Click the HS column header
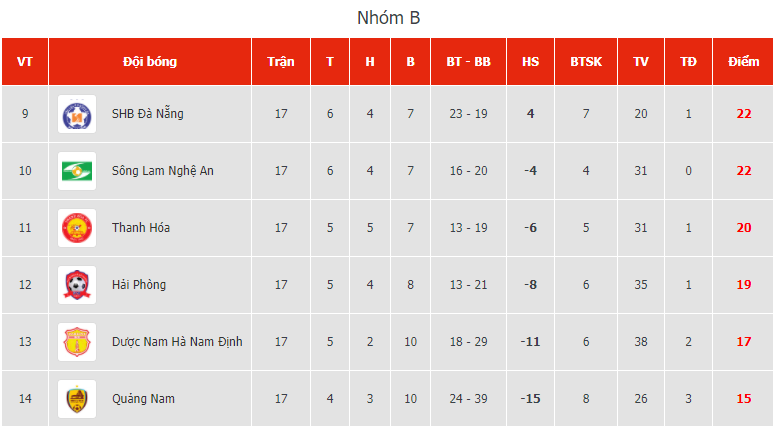The height and width of the screenshot is (426, 773). (x=530, y=62)
